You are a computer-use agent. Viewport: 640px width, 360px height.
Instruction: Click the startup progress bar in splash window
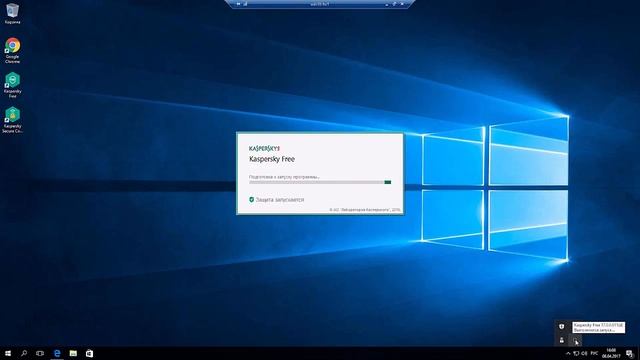[x=320, y=182]
